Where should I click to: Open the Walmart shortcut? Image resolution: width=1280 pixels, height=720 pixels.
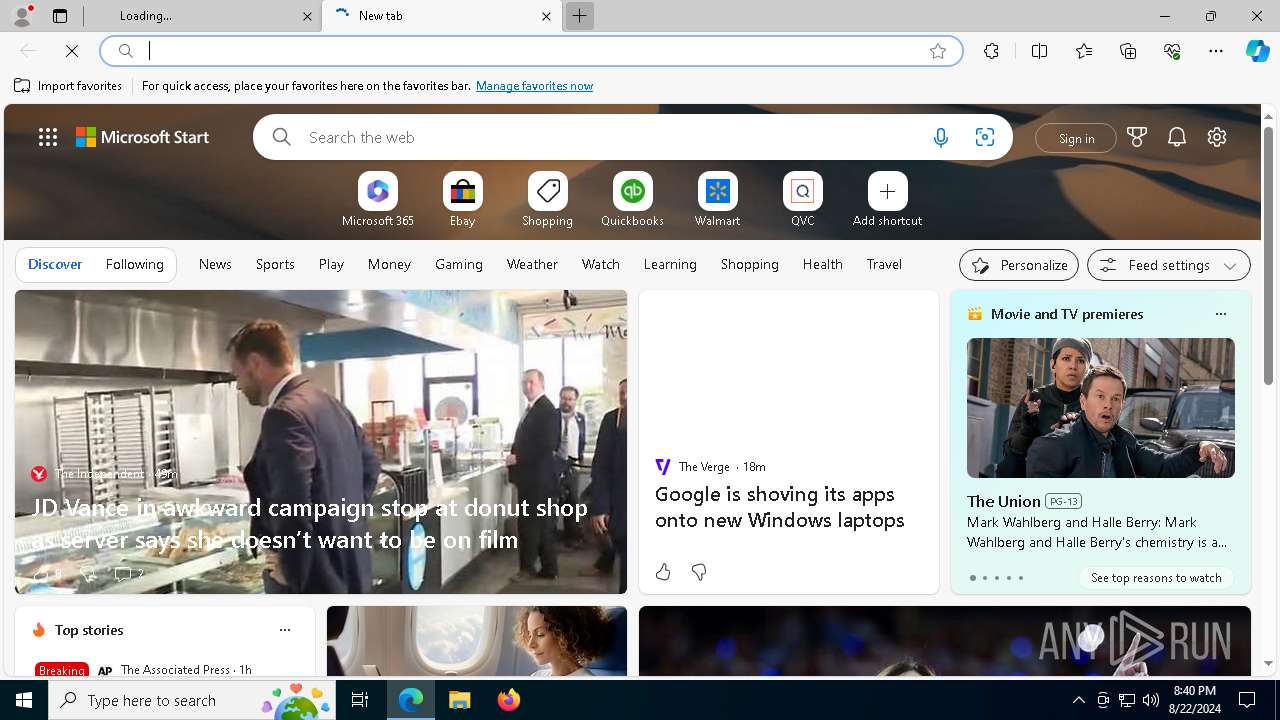tap(717, 191)
